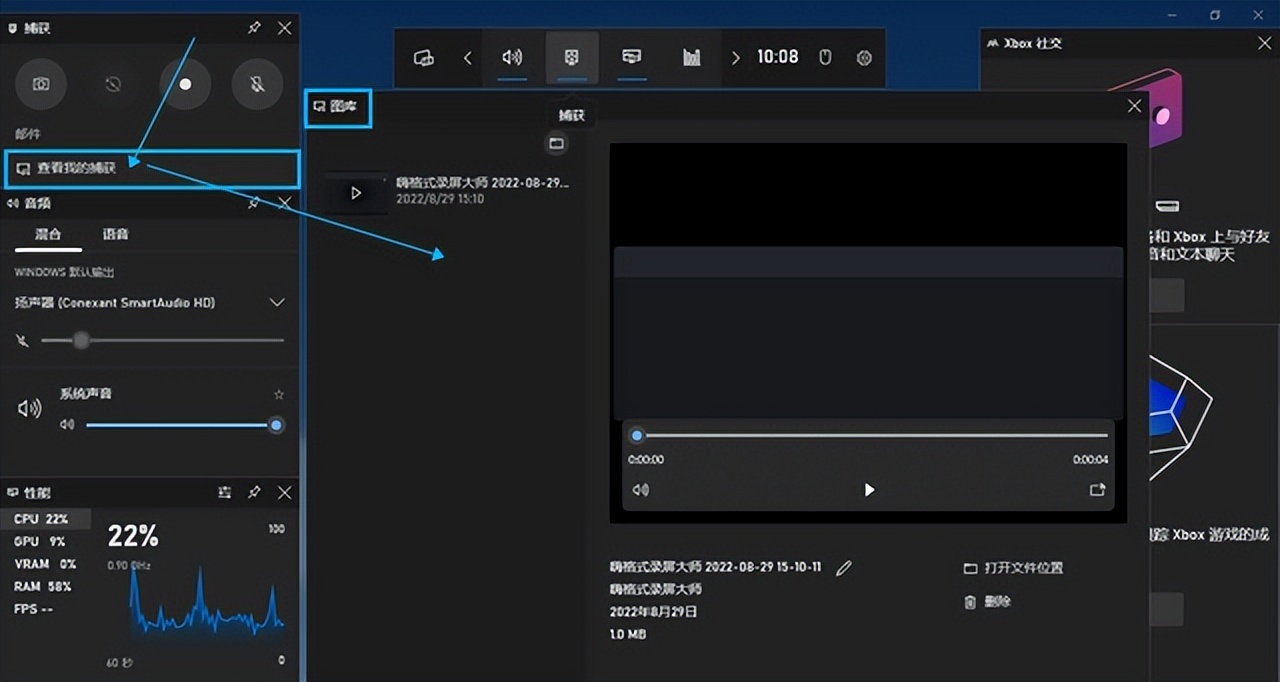
Task: Click 打开文件位置 to open the file location
Action: coord(1022,568)
